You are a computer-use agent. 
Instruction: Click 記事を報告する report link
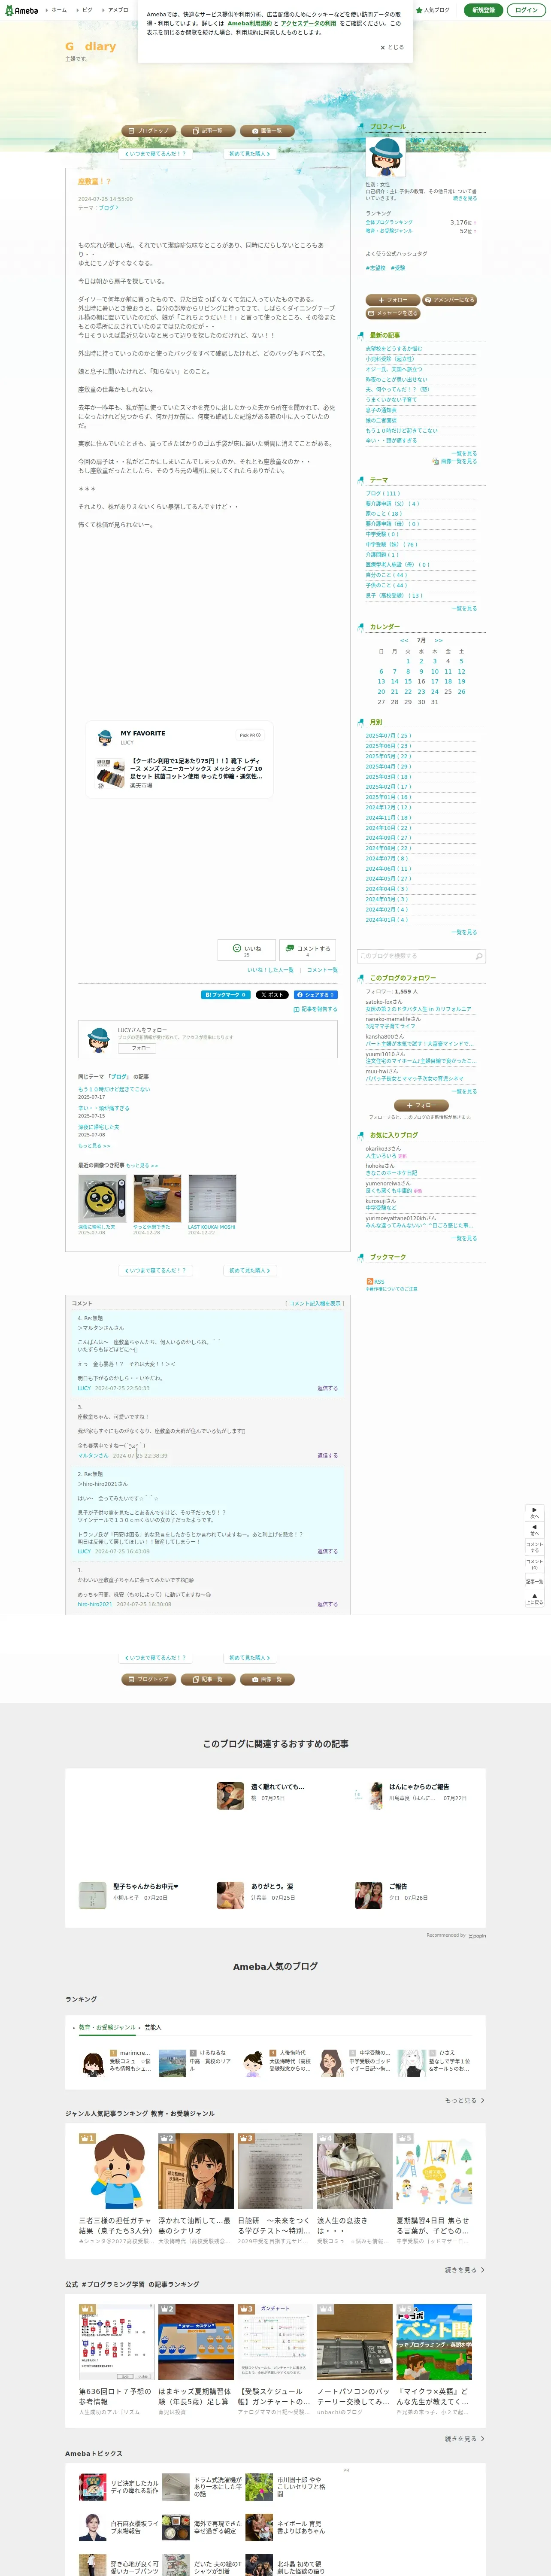tap(316, 1010)
